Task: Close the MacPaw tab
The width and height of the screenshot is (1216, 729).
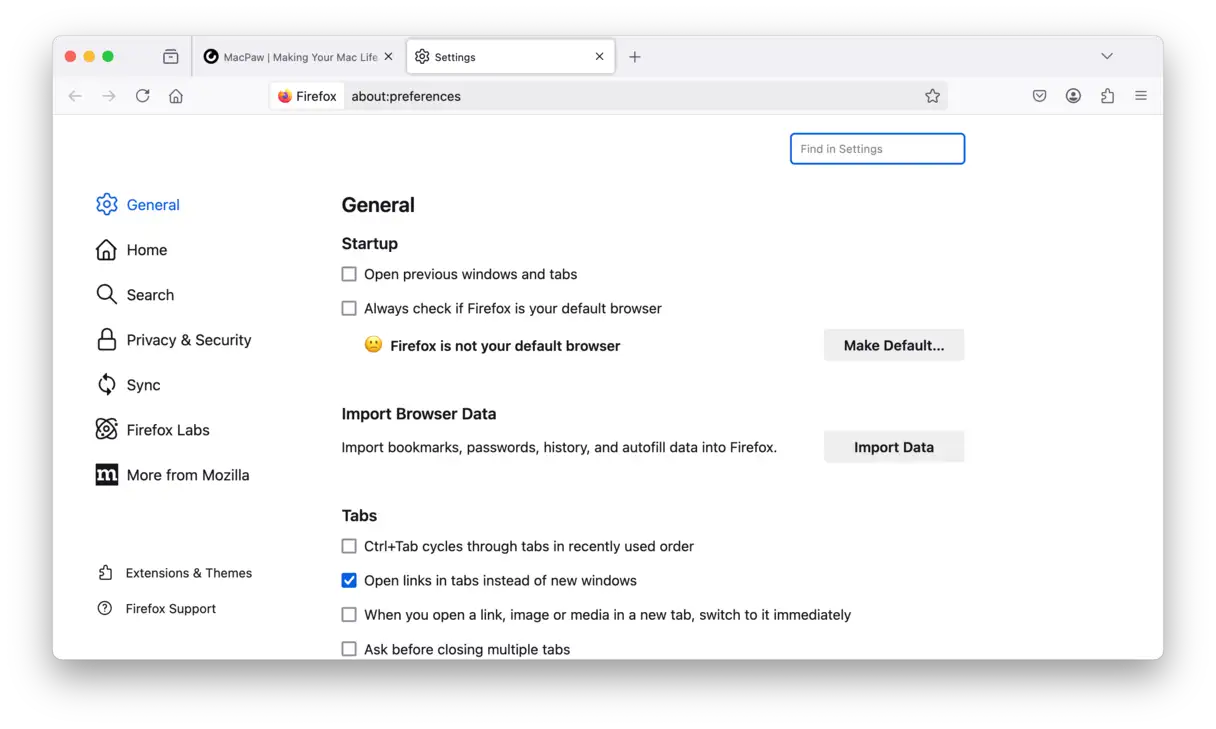Action: [x=389, y=57]
